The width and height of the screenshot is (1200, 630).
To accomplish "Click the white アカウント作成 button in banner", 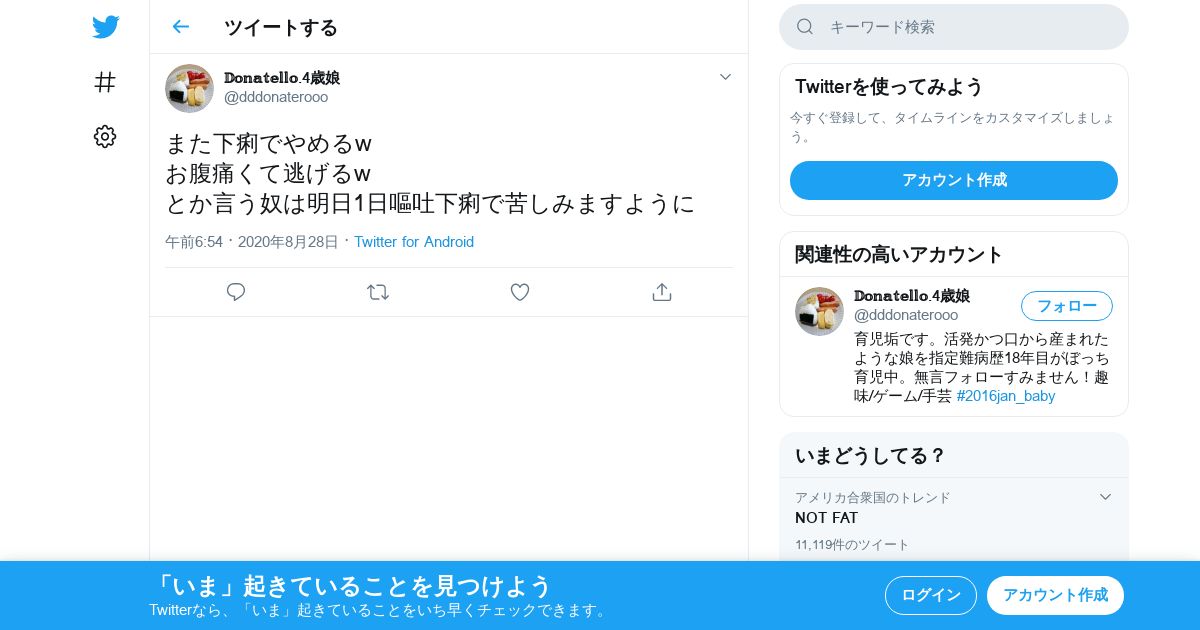I will point(1055,595).
